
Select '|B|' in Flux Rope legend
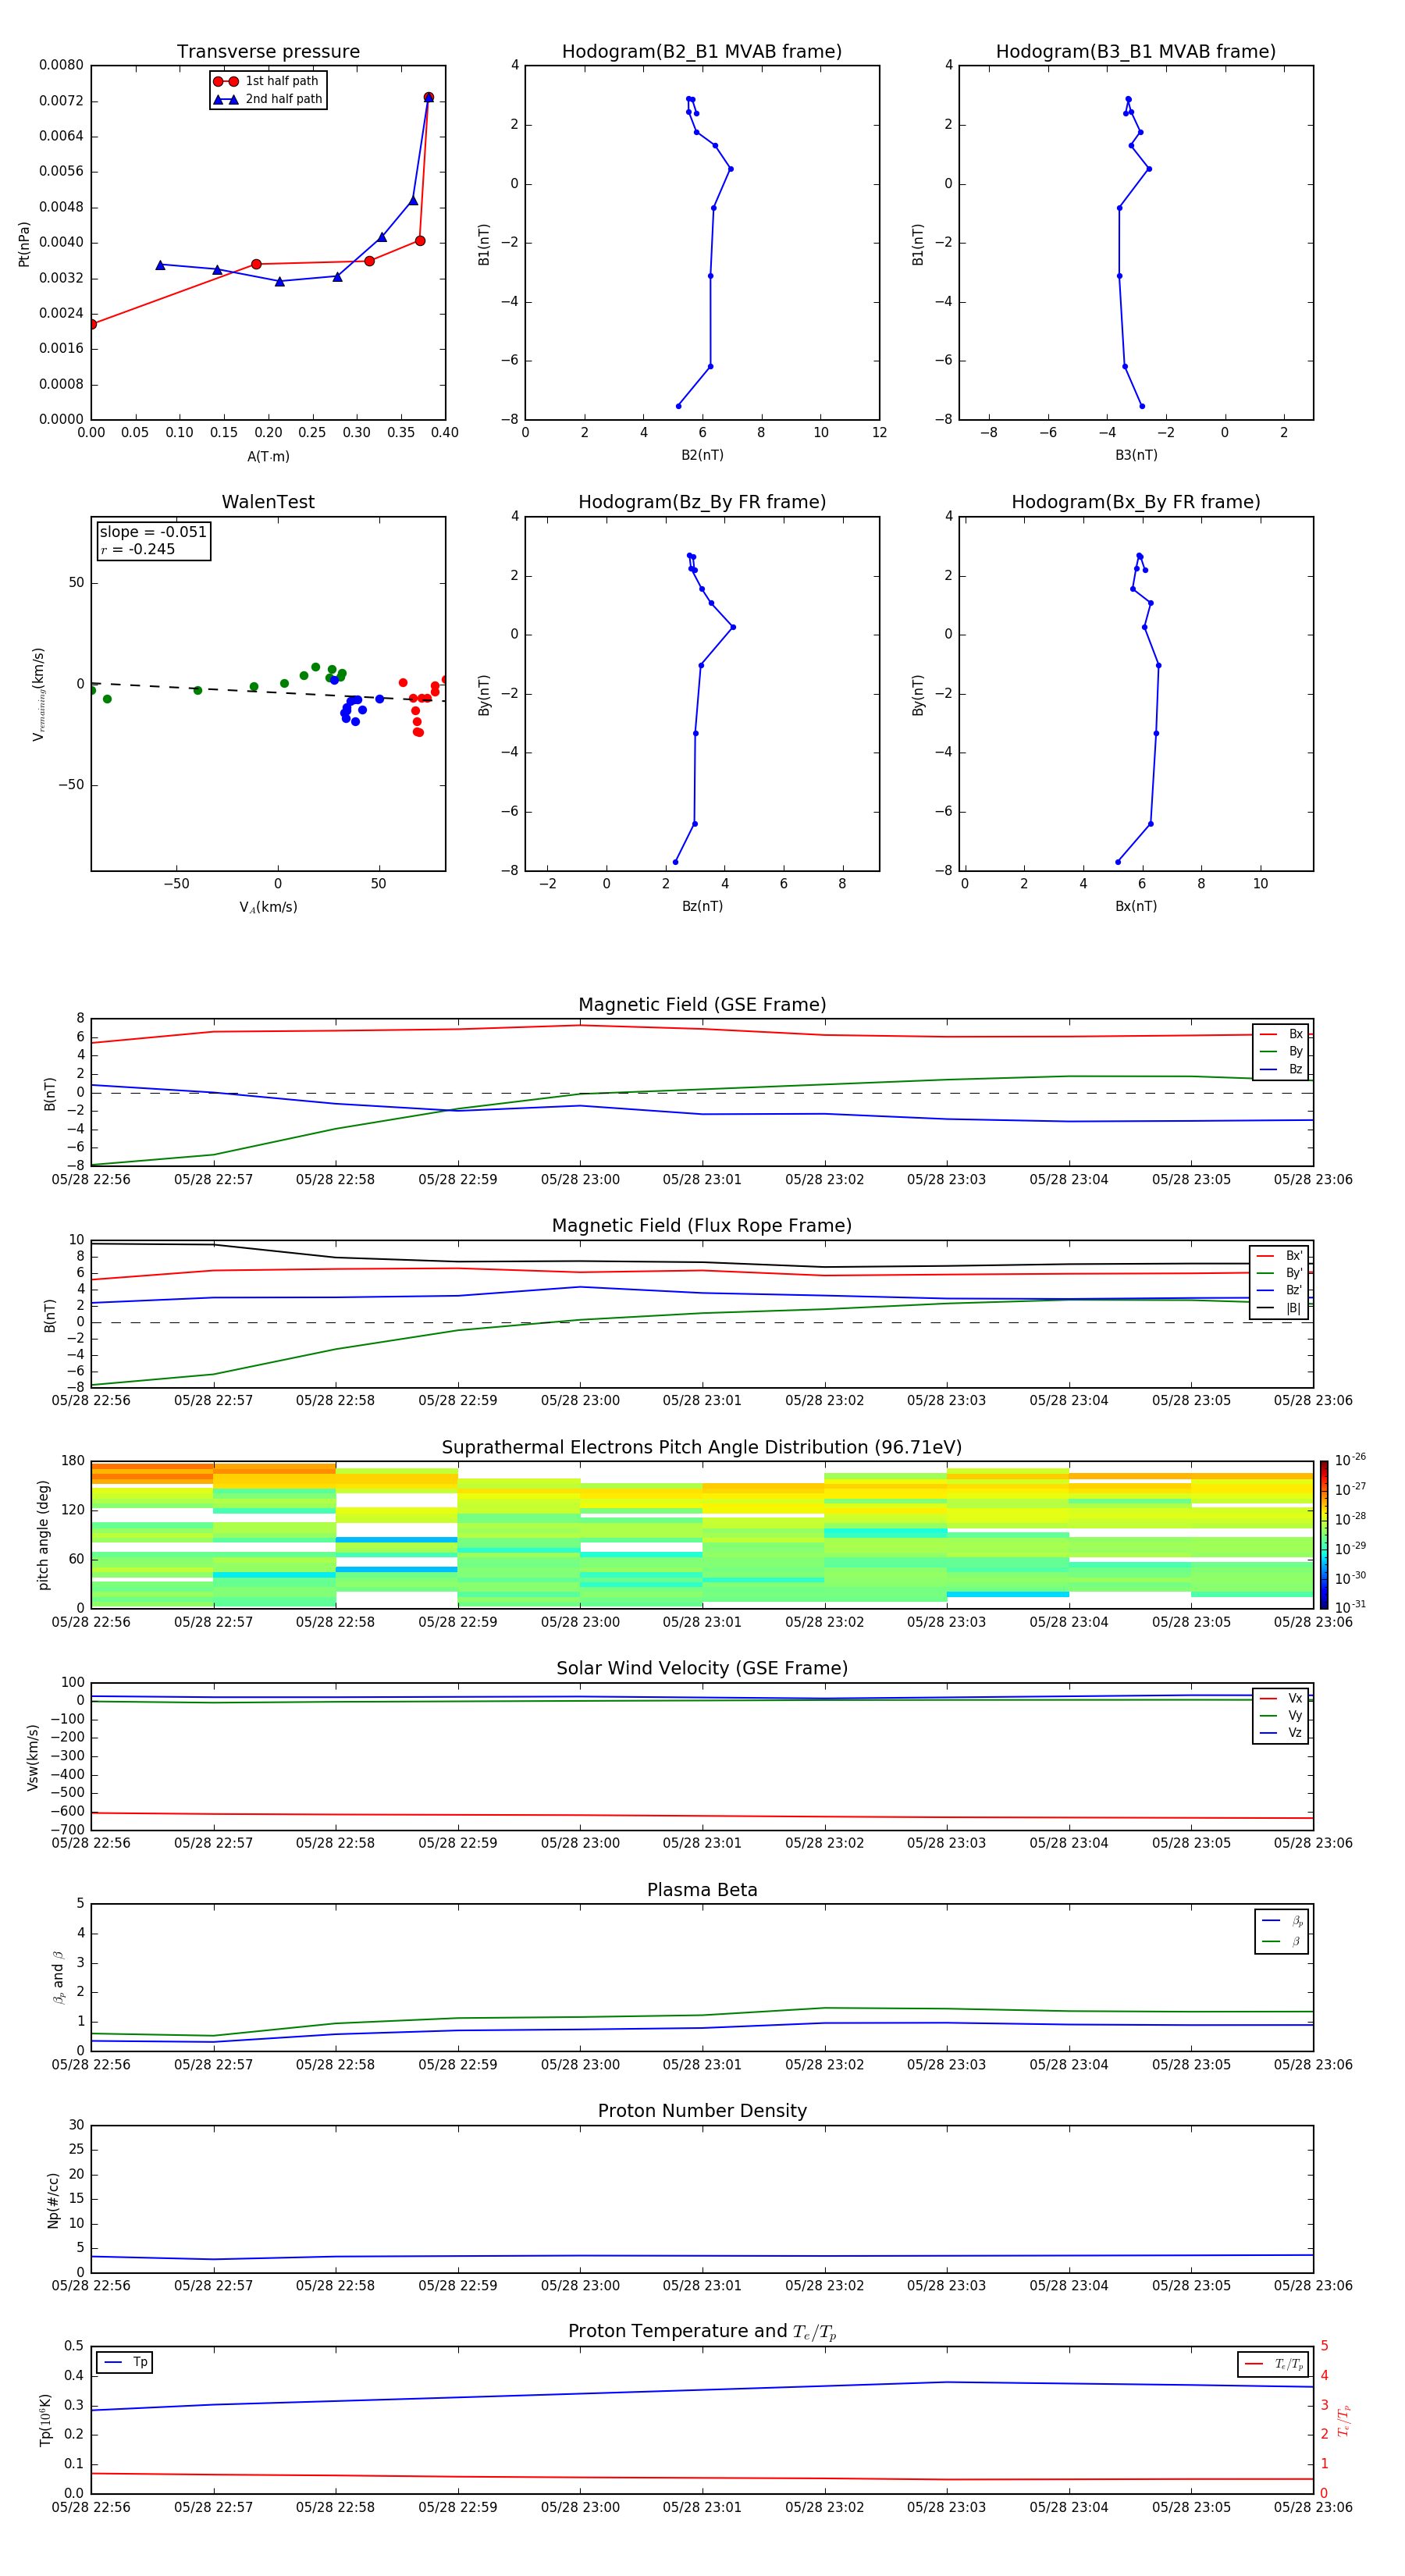pyautogui.click(x=1279, y=1308)
